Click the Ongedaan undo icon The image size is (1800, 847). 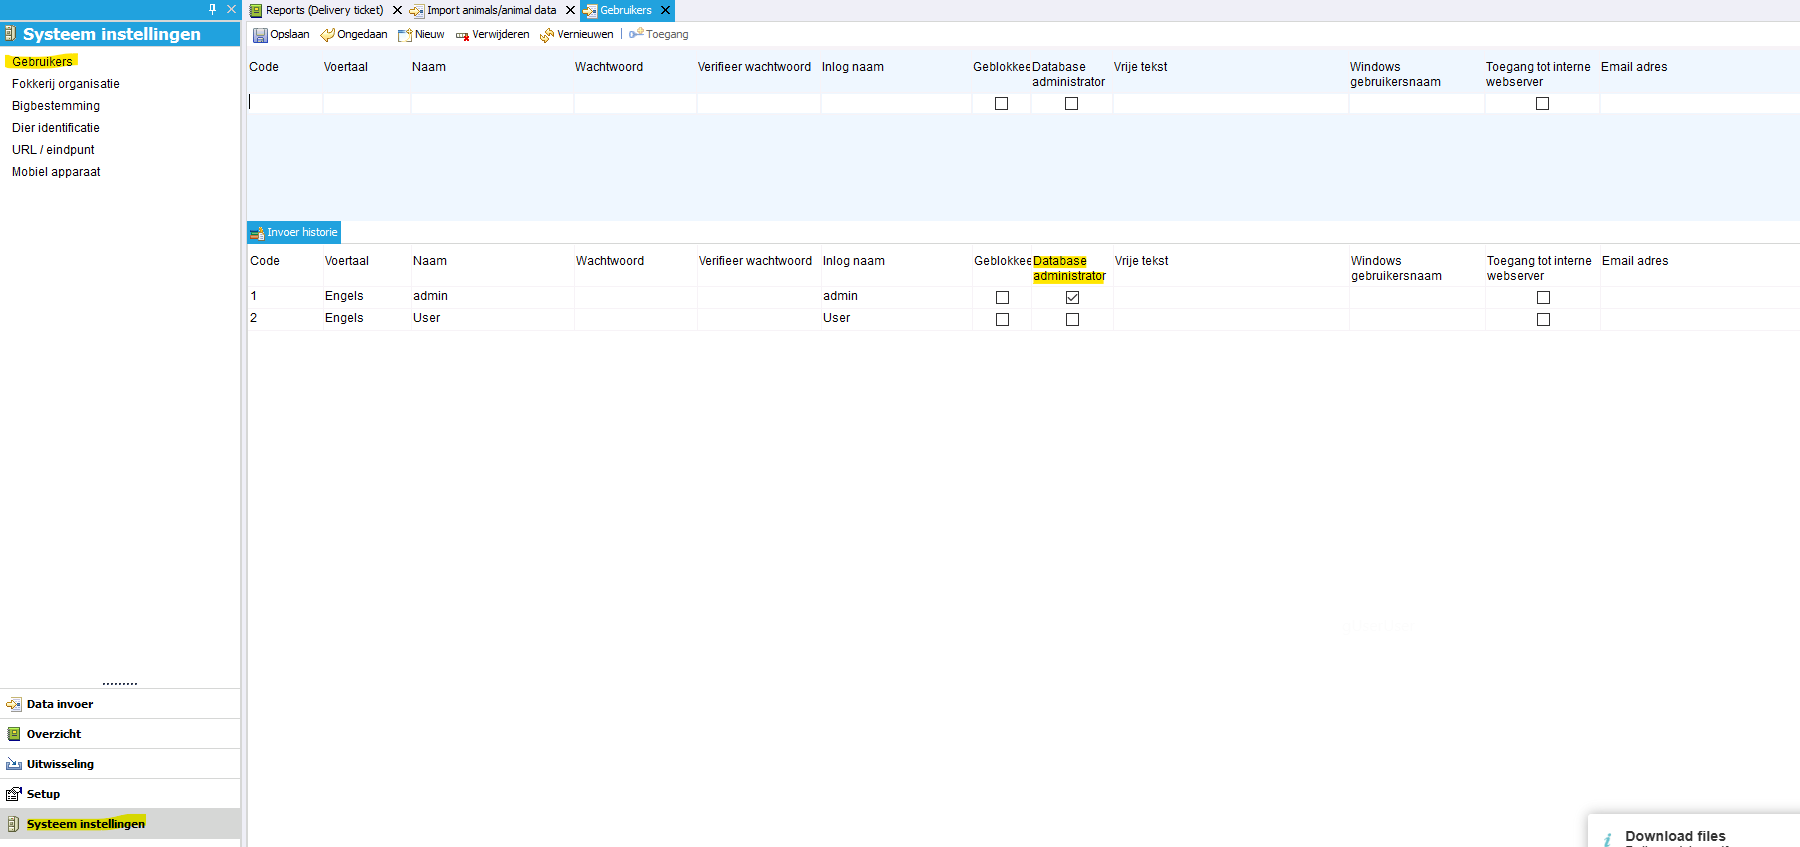click(327, 35)
